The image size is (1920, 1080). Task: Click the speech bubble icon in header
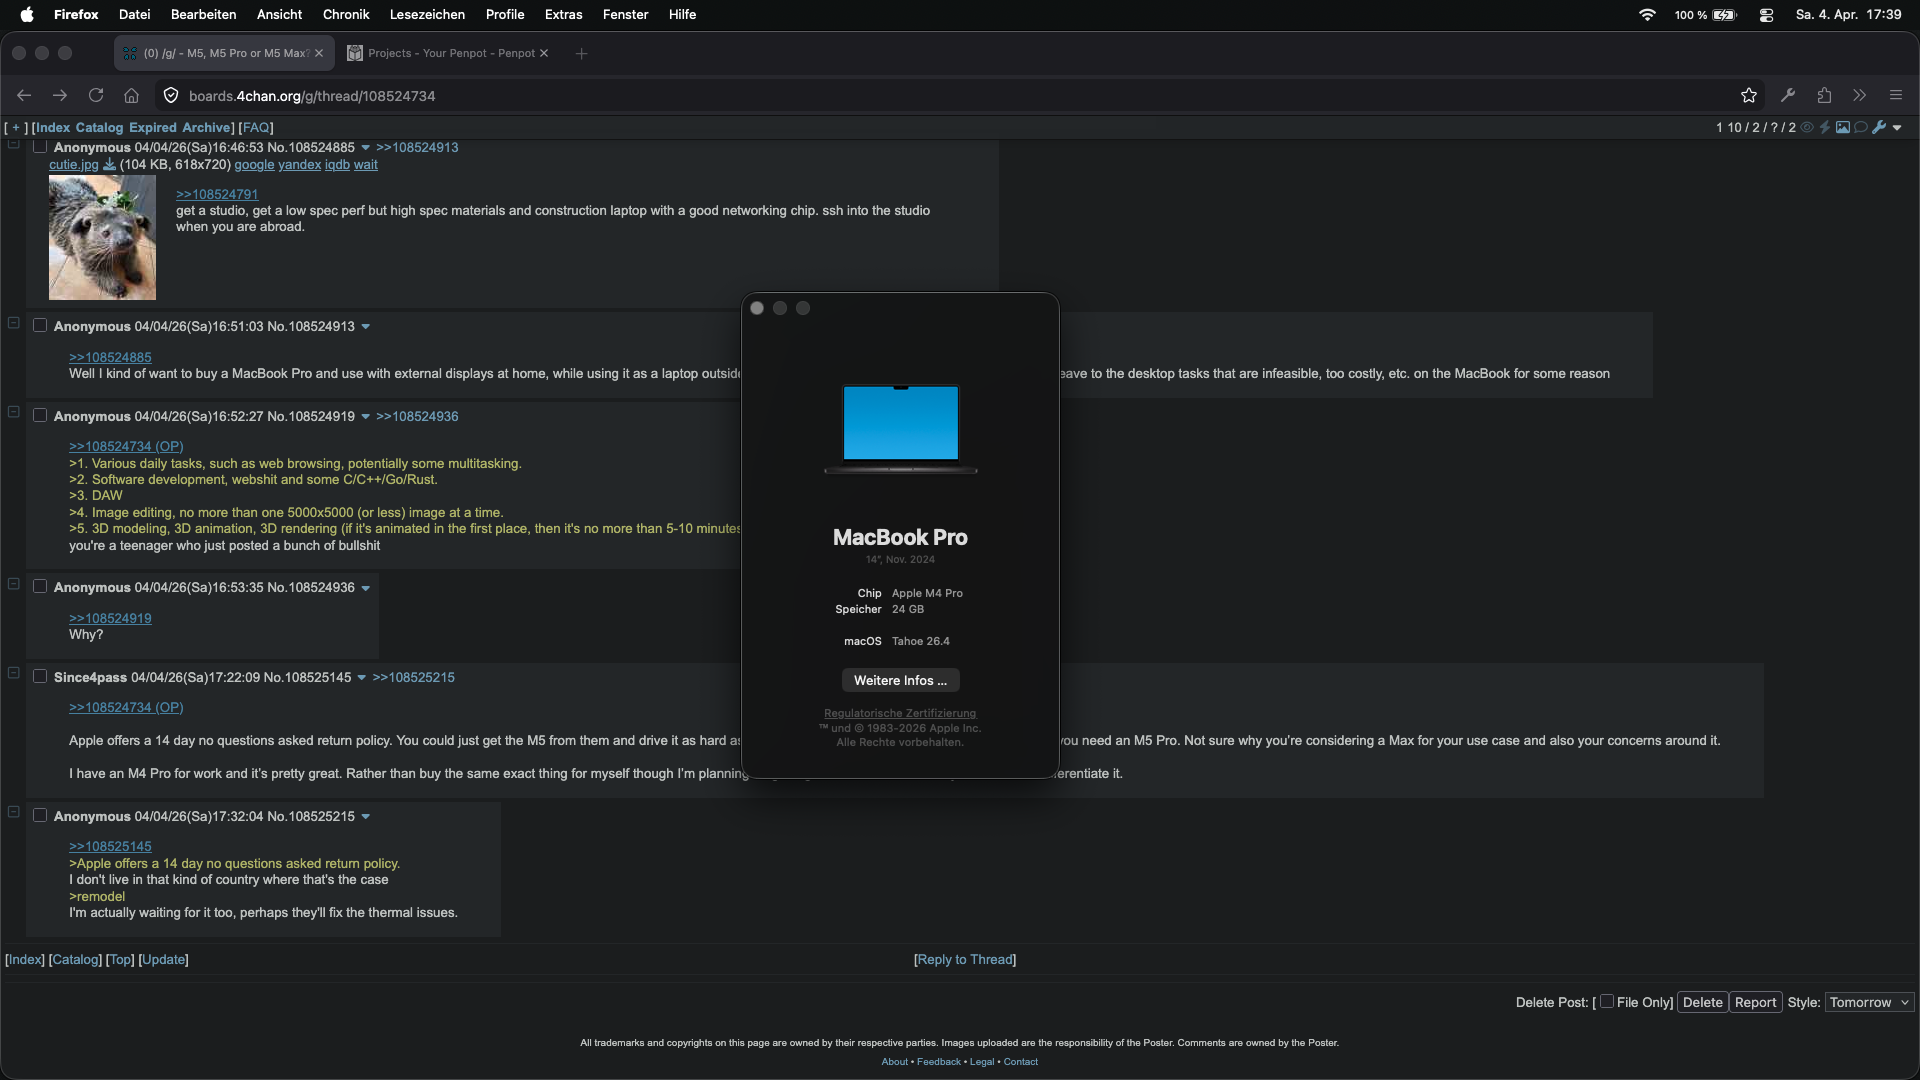pos(1861,127)
